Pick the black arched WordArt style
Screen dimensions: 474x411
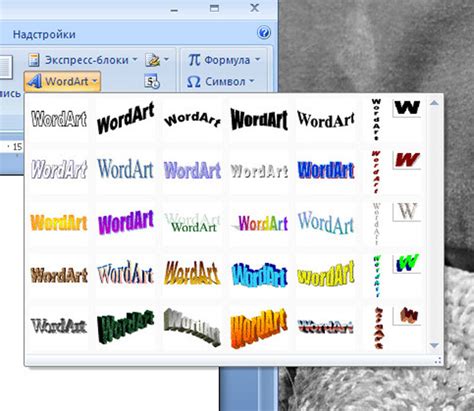(x=192, y=119)
